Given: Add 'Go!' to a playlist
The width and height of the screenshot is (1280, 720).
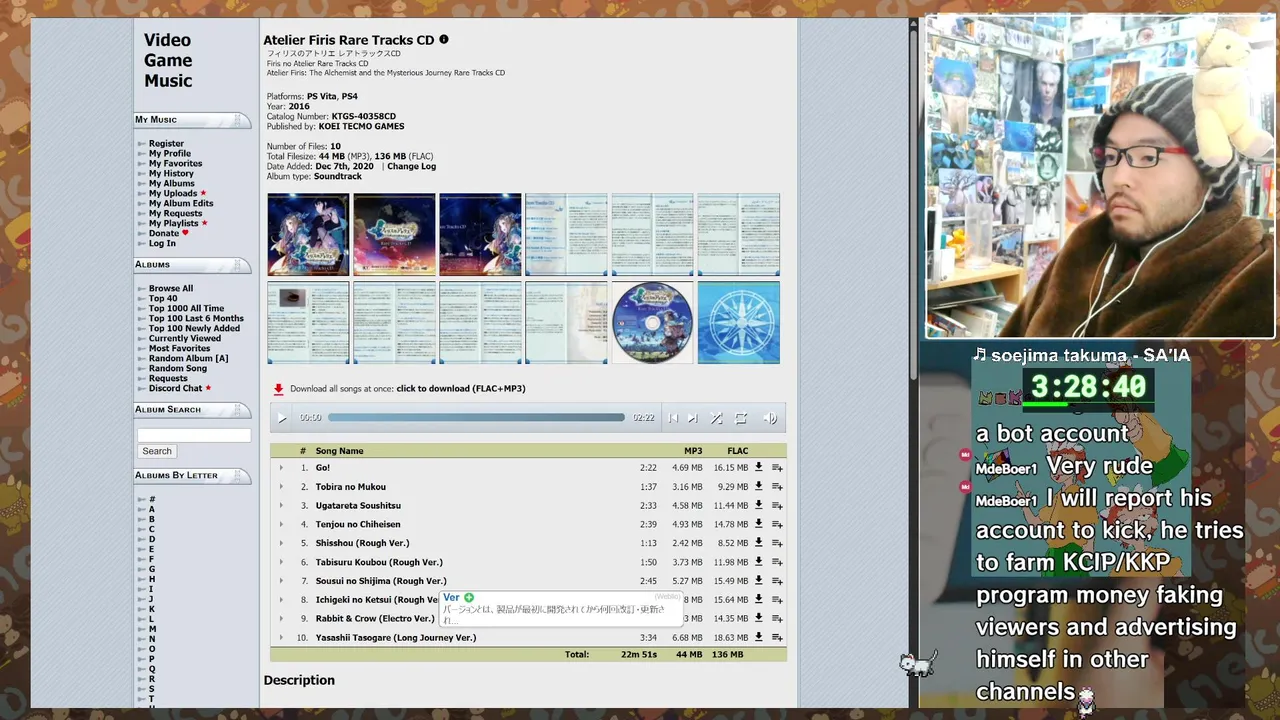Looking at the screenshot, I should coord(777,468).
